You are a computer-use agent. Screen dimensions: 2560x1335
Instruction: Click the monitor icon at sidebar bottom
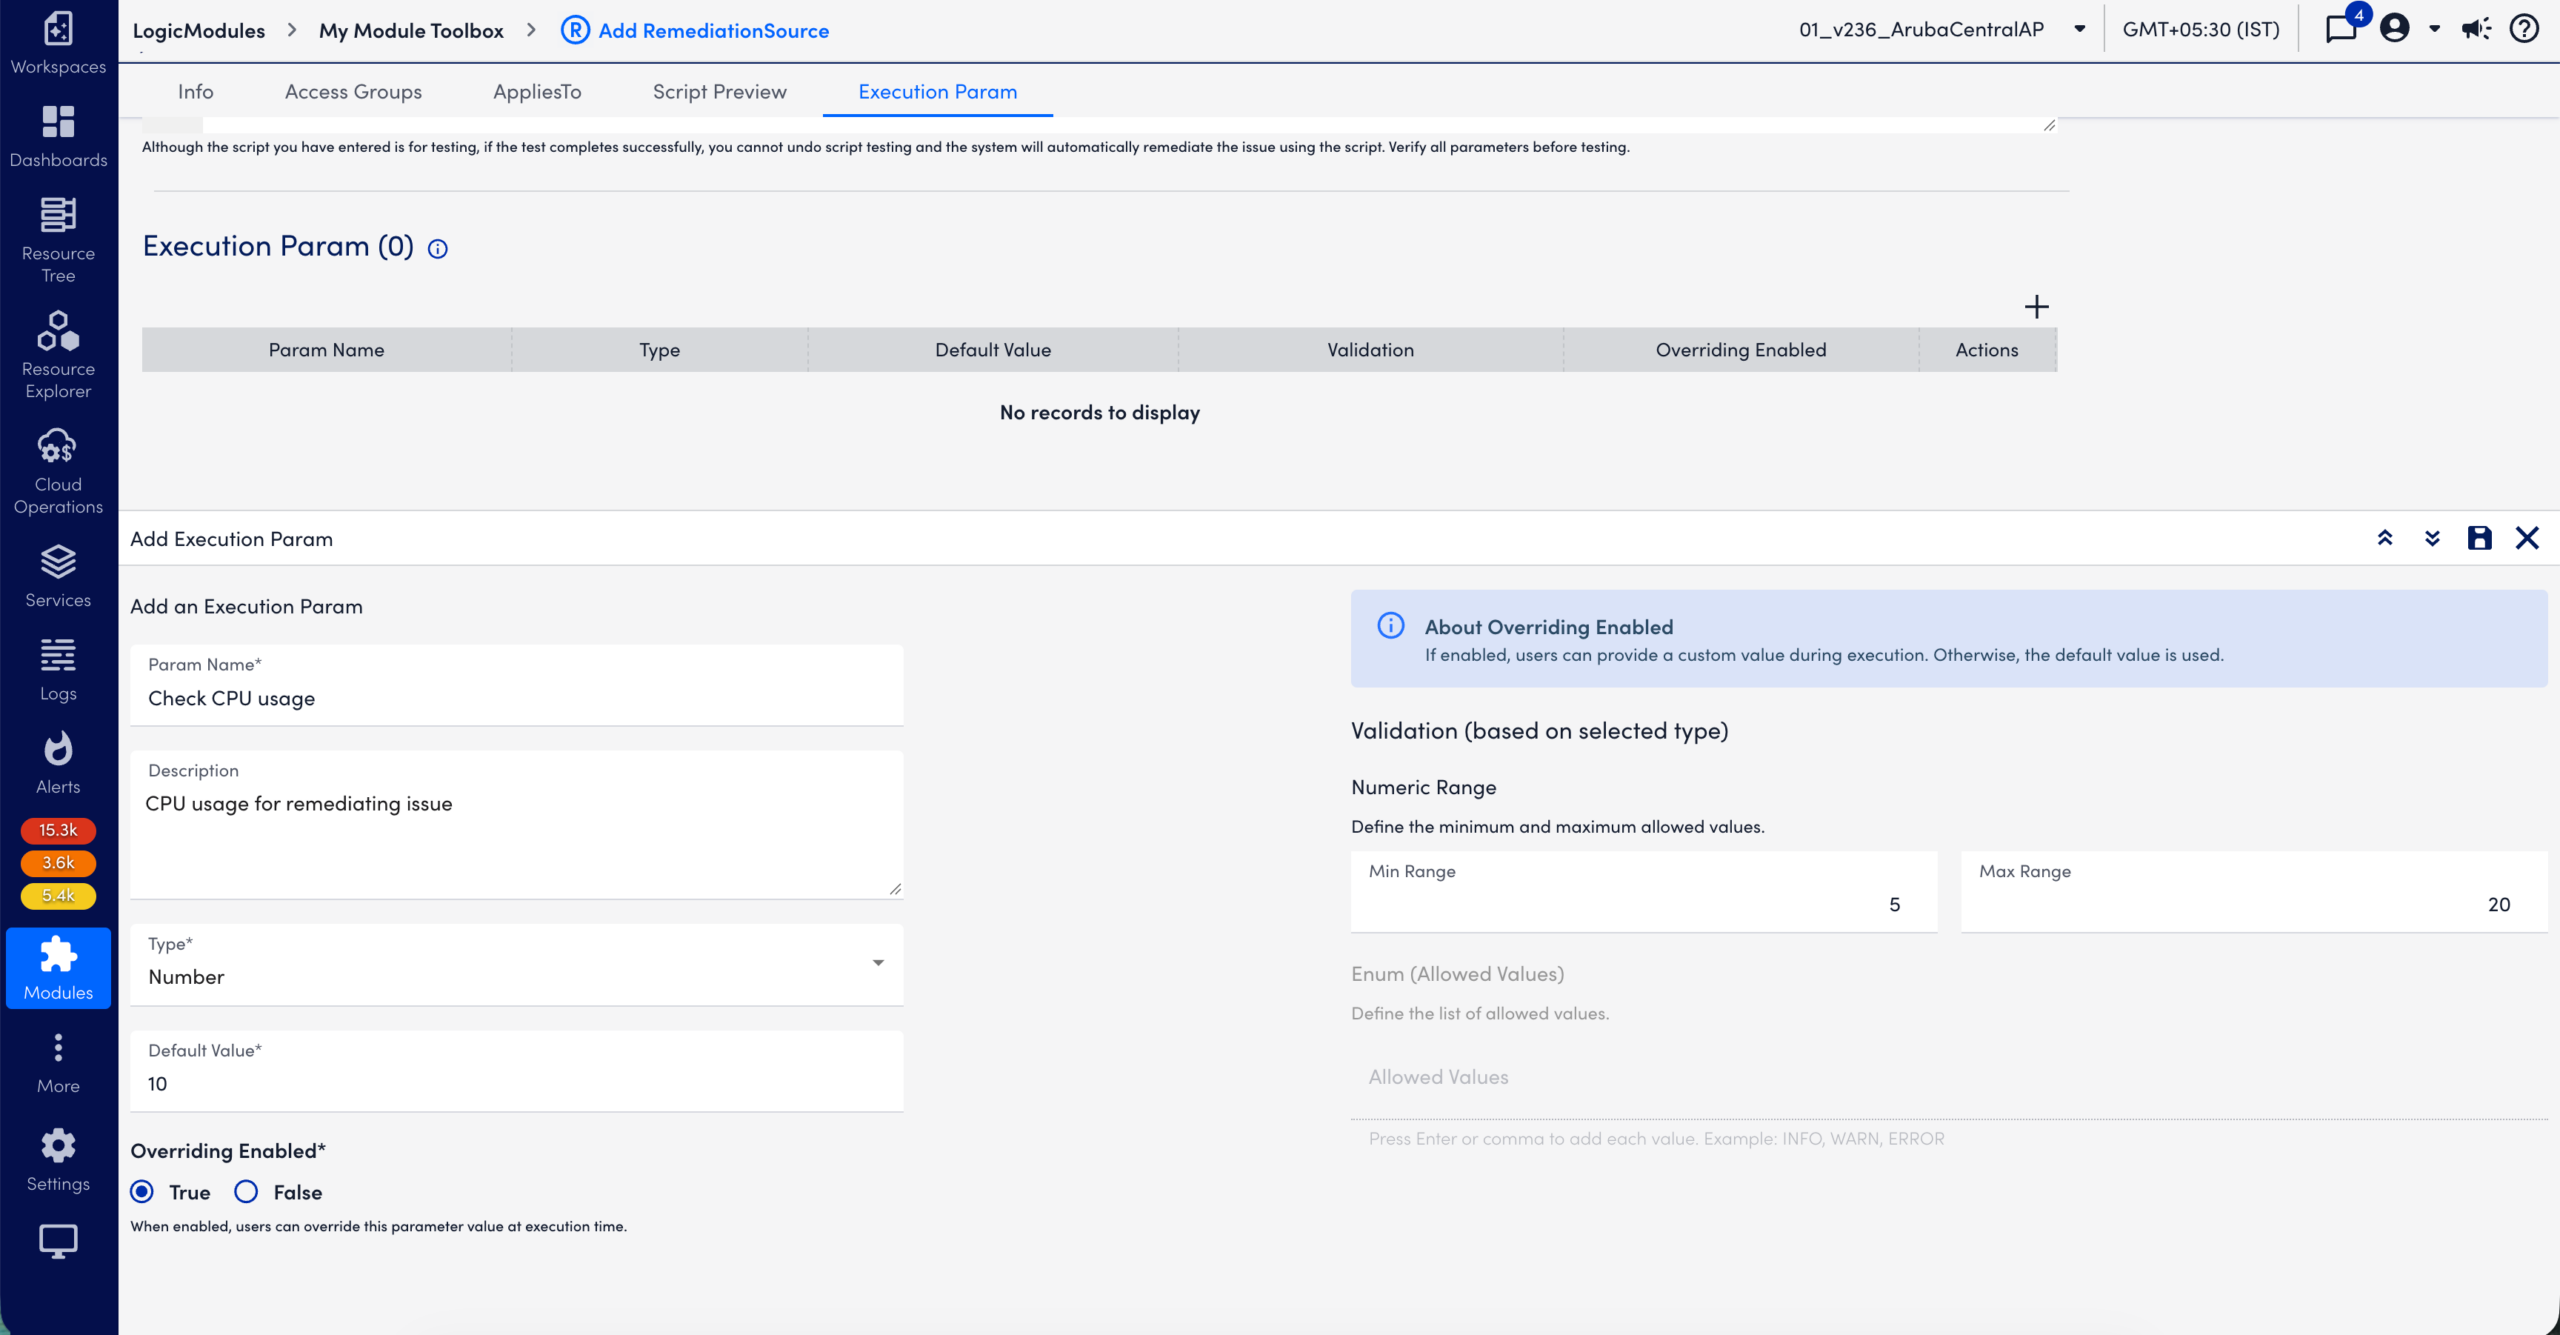[x=58, y=1242]
